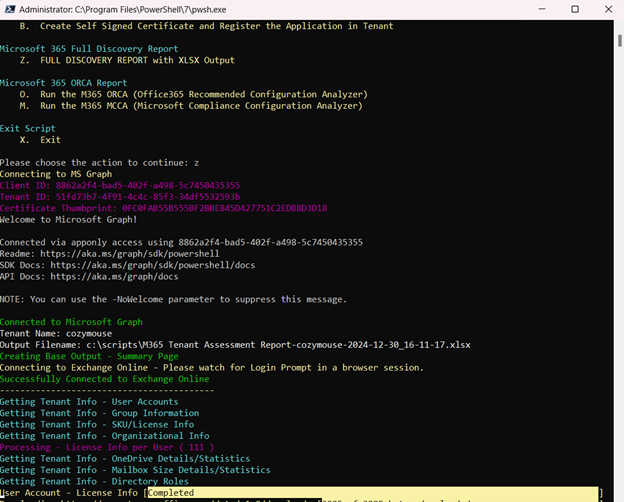Screen dimensions: 624x502
Task: Click heading 'Microsoft 365 ORCA Report'
Action: [64, 83]
